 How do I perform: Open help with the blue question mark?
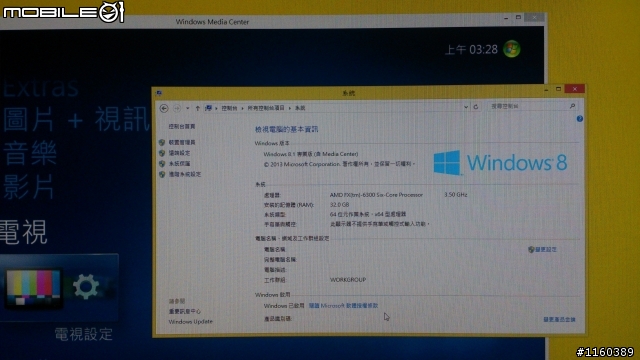point(580,119)
